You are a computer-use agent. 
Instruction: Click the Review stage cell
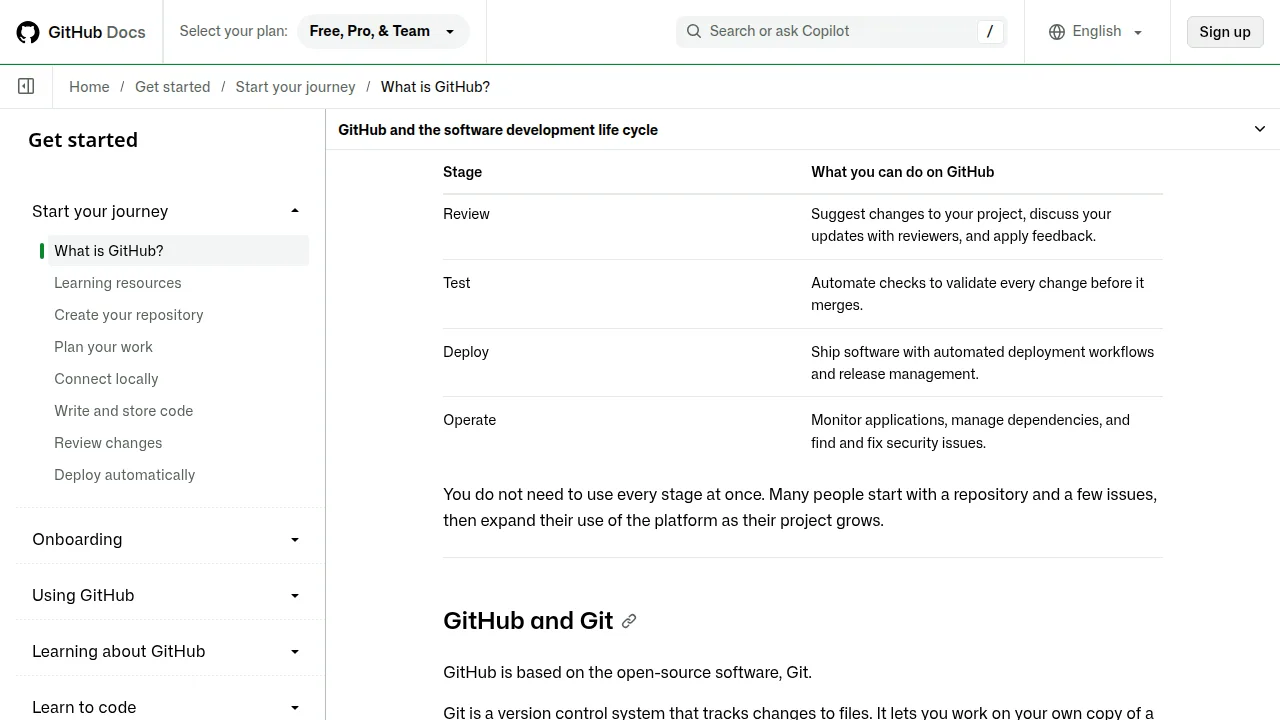coord(466,214)
